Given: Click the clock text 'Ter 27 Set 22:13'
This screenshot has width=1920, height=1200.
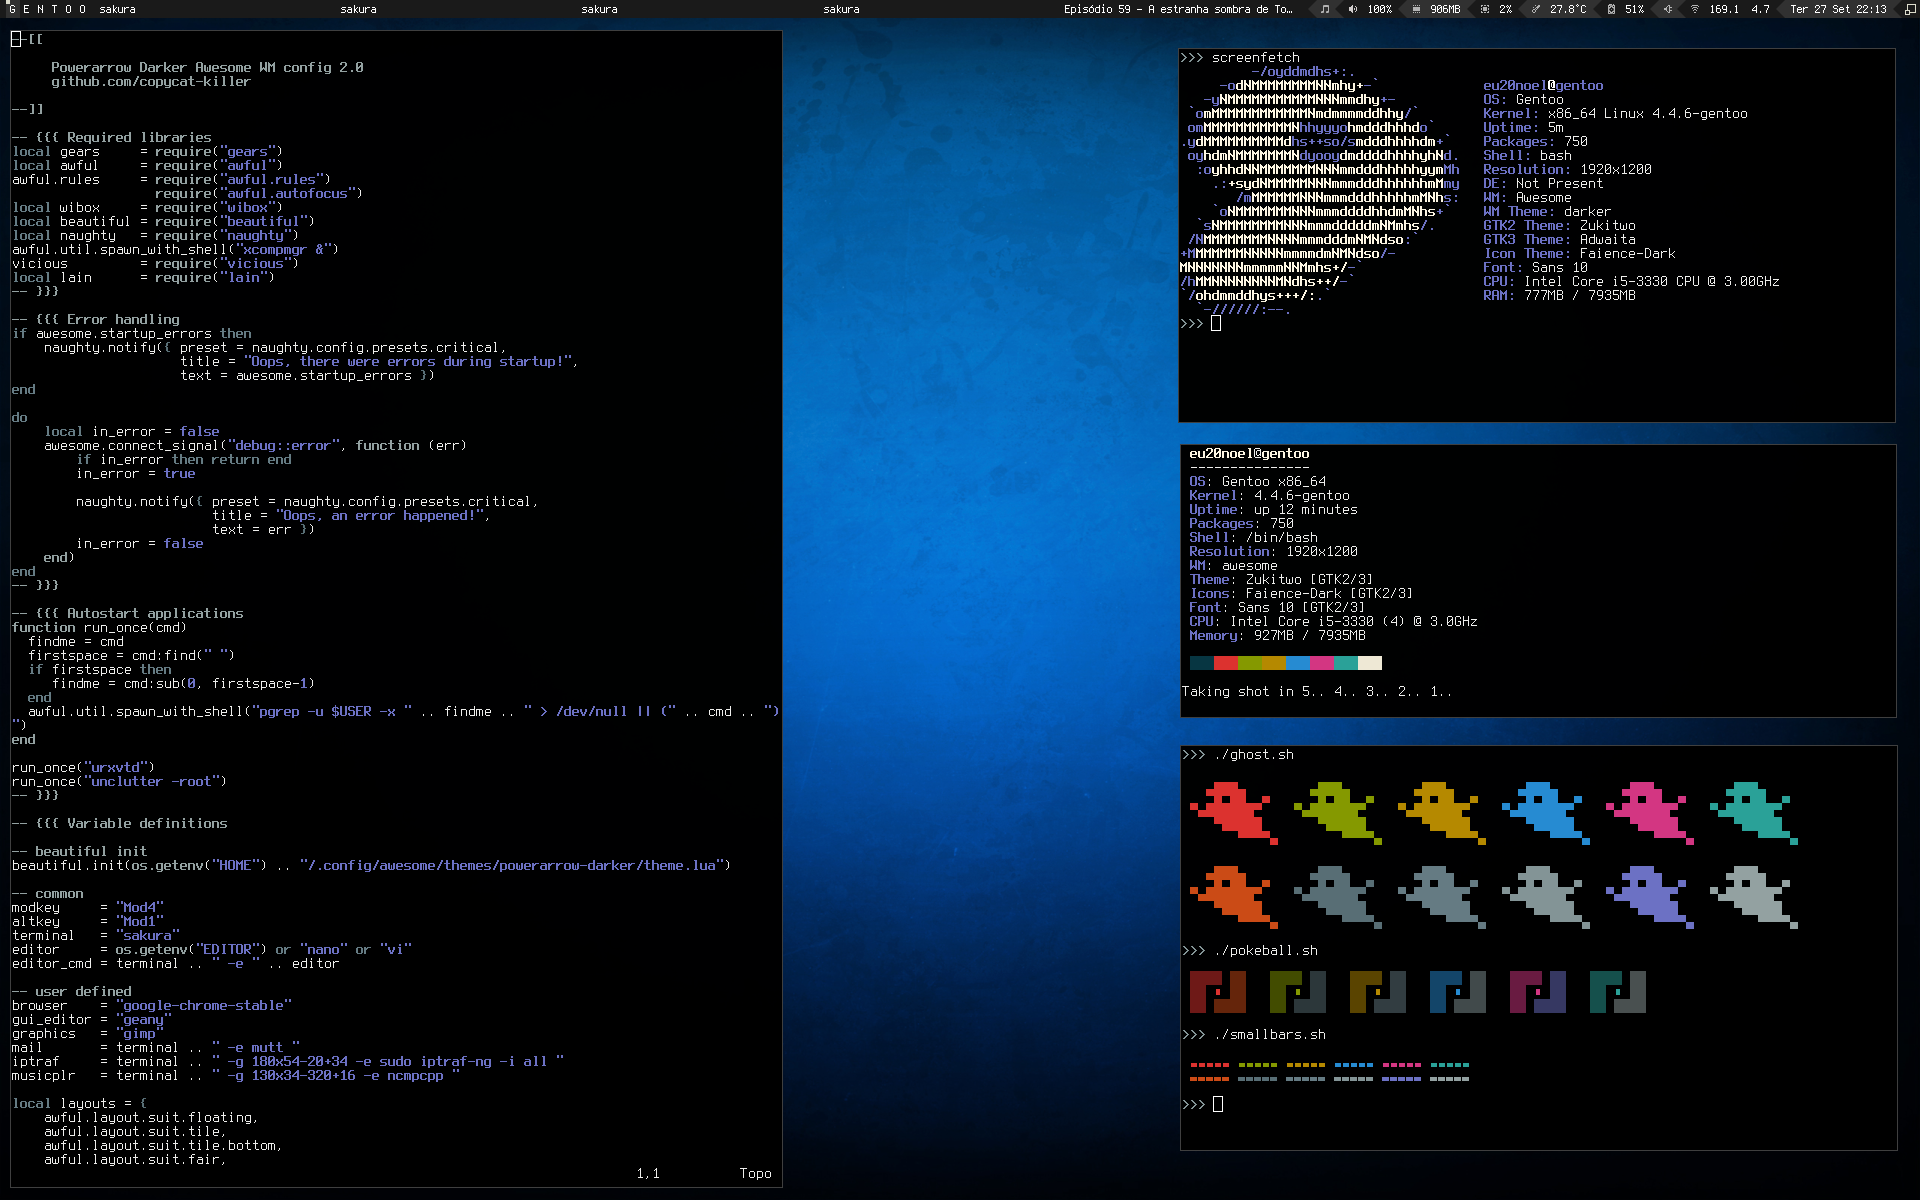Looking at the screenshot, I should point(1838,9).
